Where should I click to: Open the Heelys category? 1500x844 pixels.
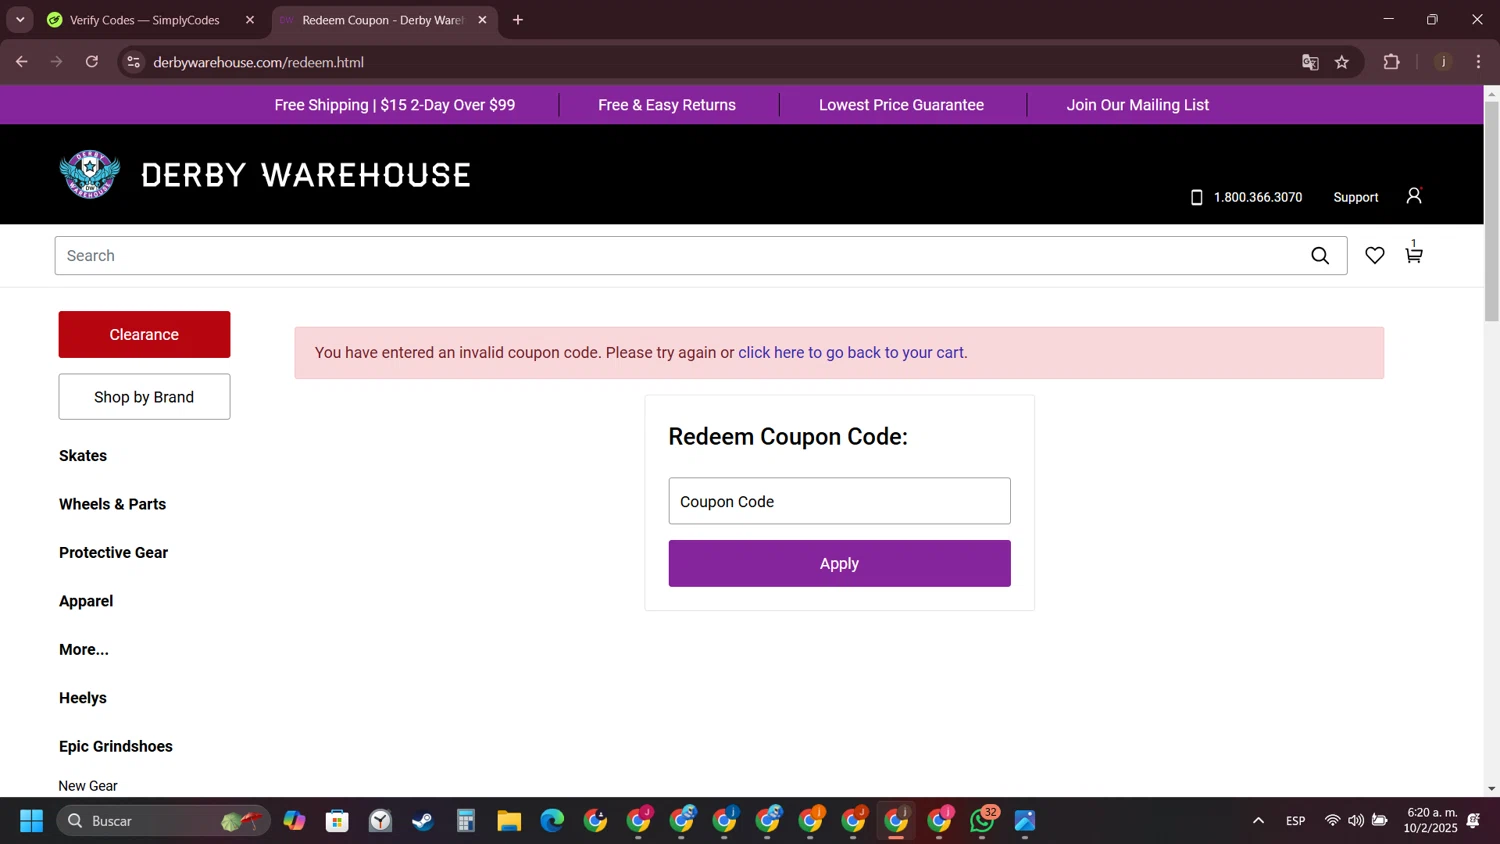click(83, 698)
